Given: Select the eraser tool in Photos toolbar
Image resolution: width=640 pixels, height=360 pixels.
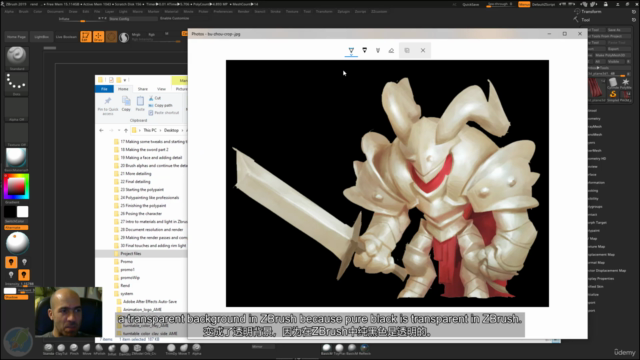Looking at the screenshot, I should [391, 50].
